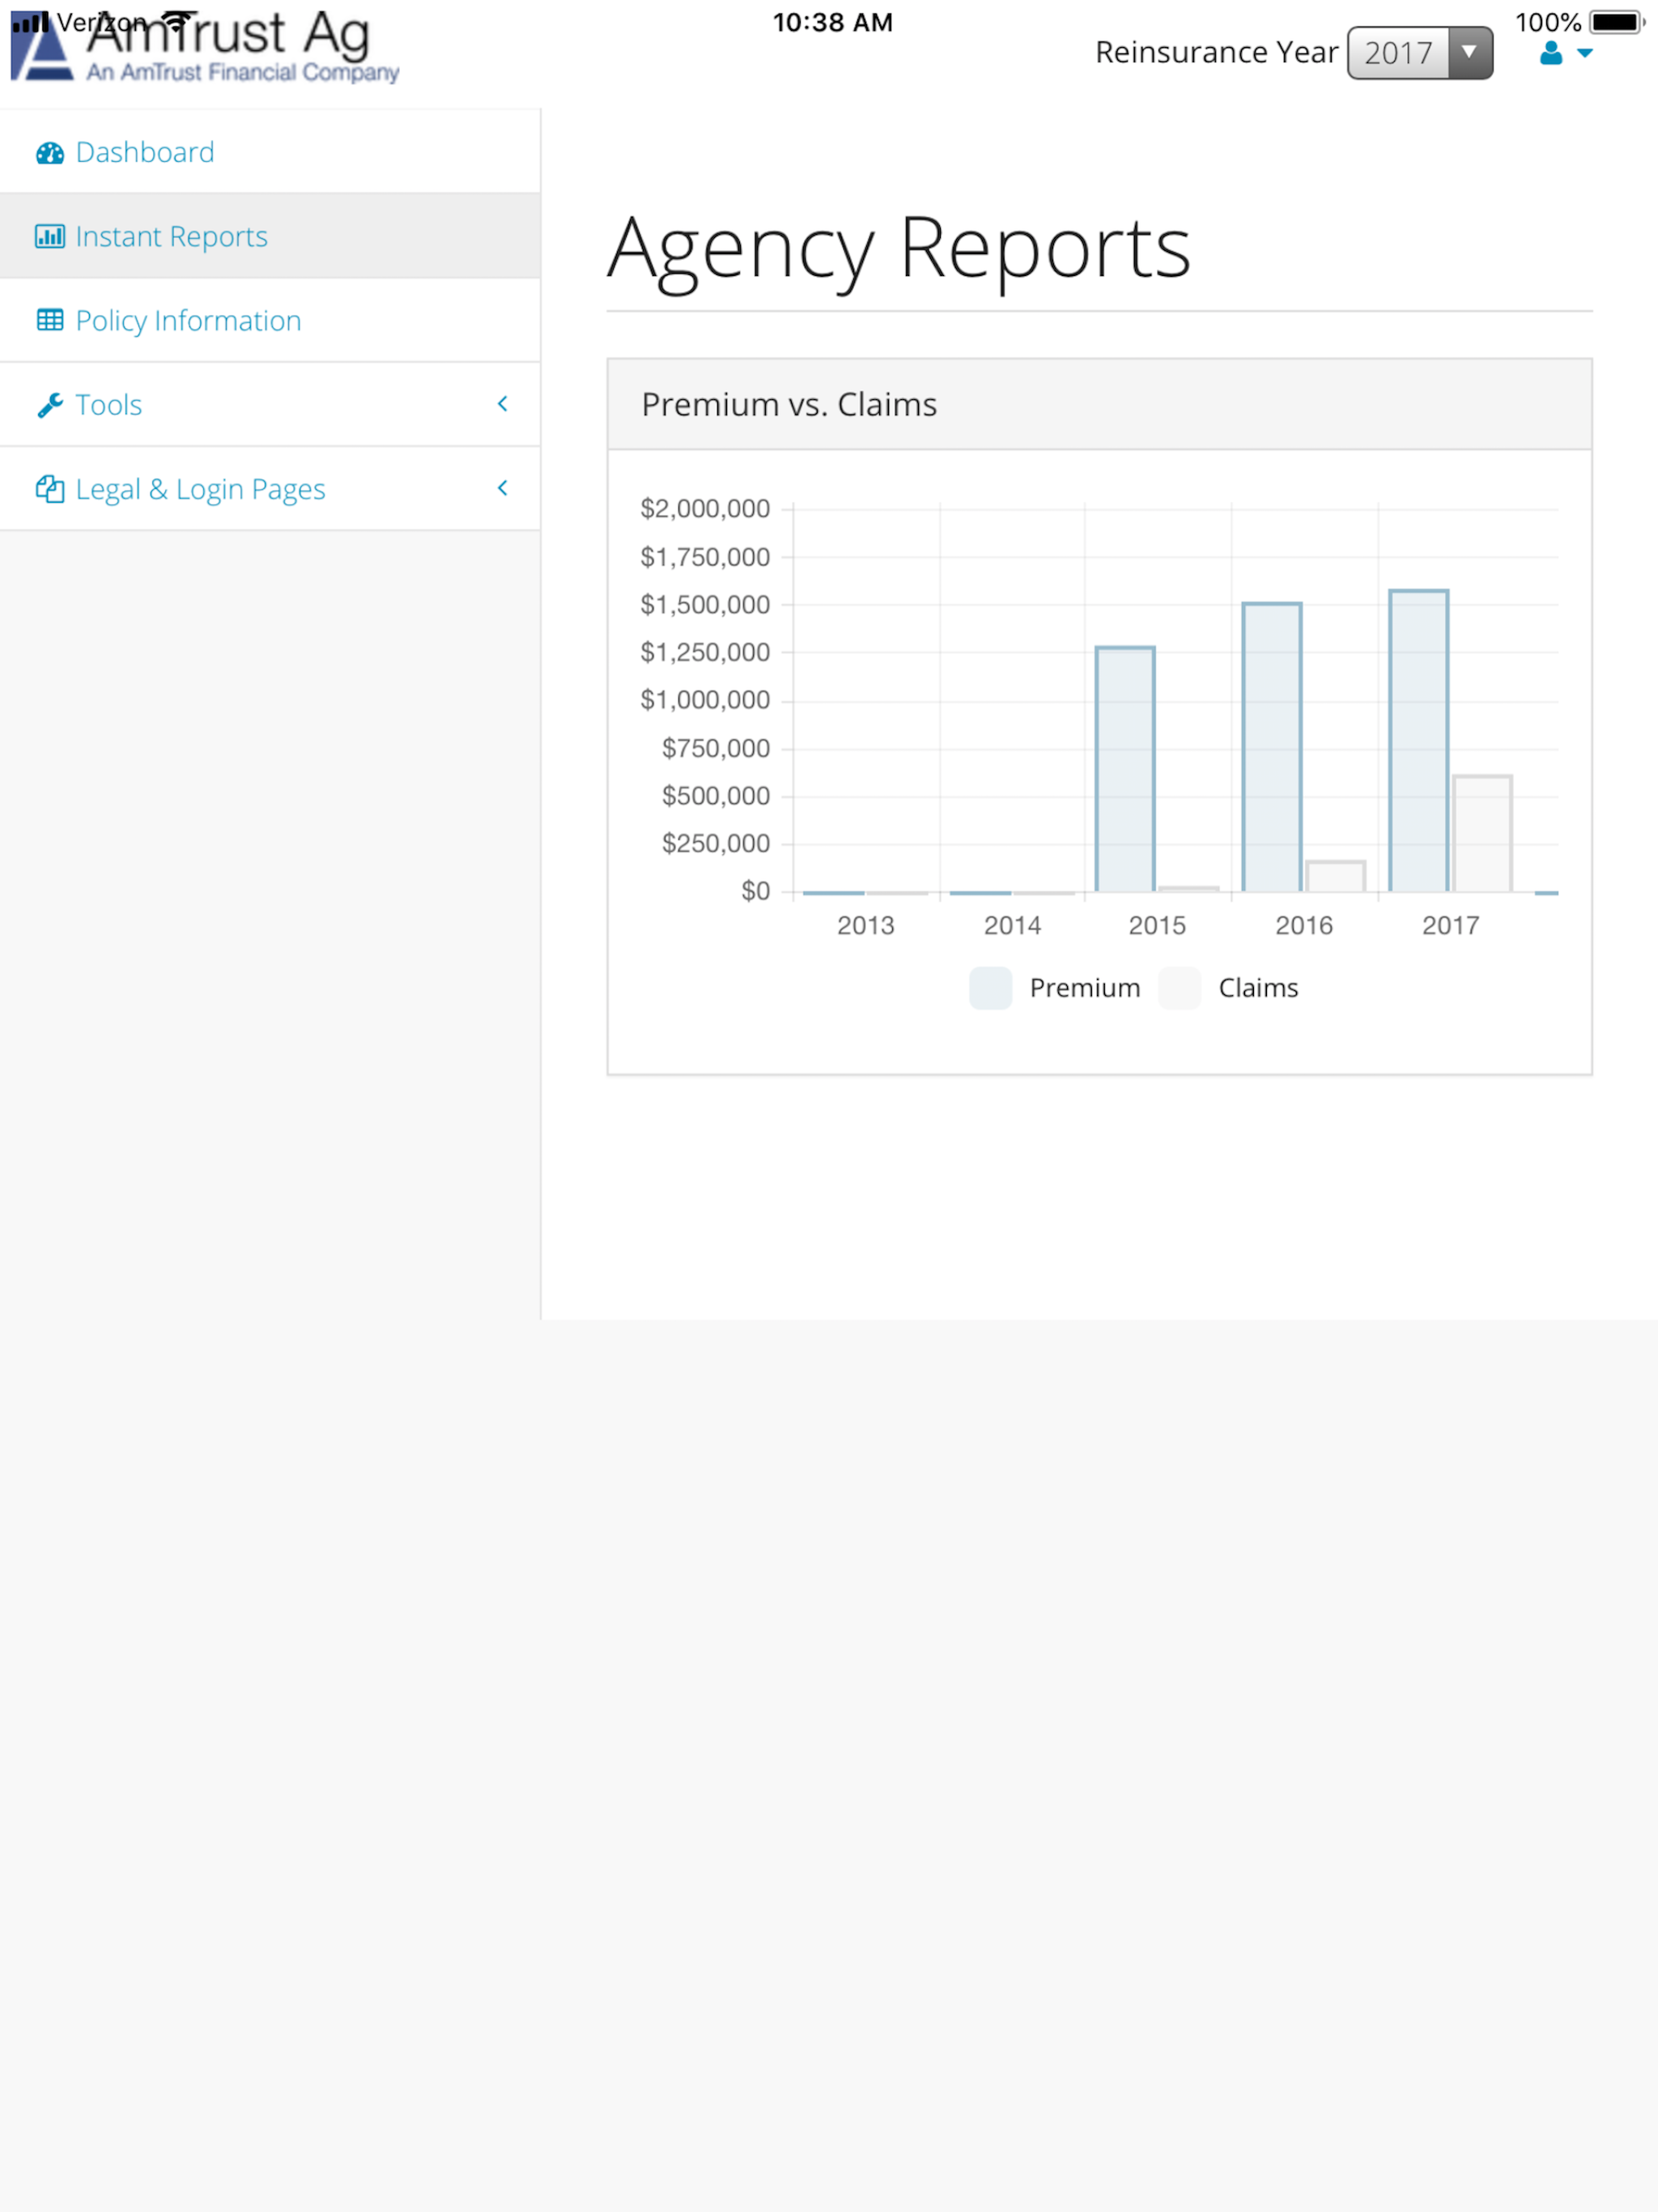Click the Legal & Login Pages documents icon
The width and height of the screenshot is (1658, 2212).
[x=50, y=489]
